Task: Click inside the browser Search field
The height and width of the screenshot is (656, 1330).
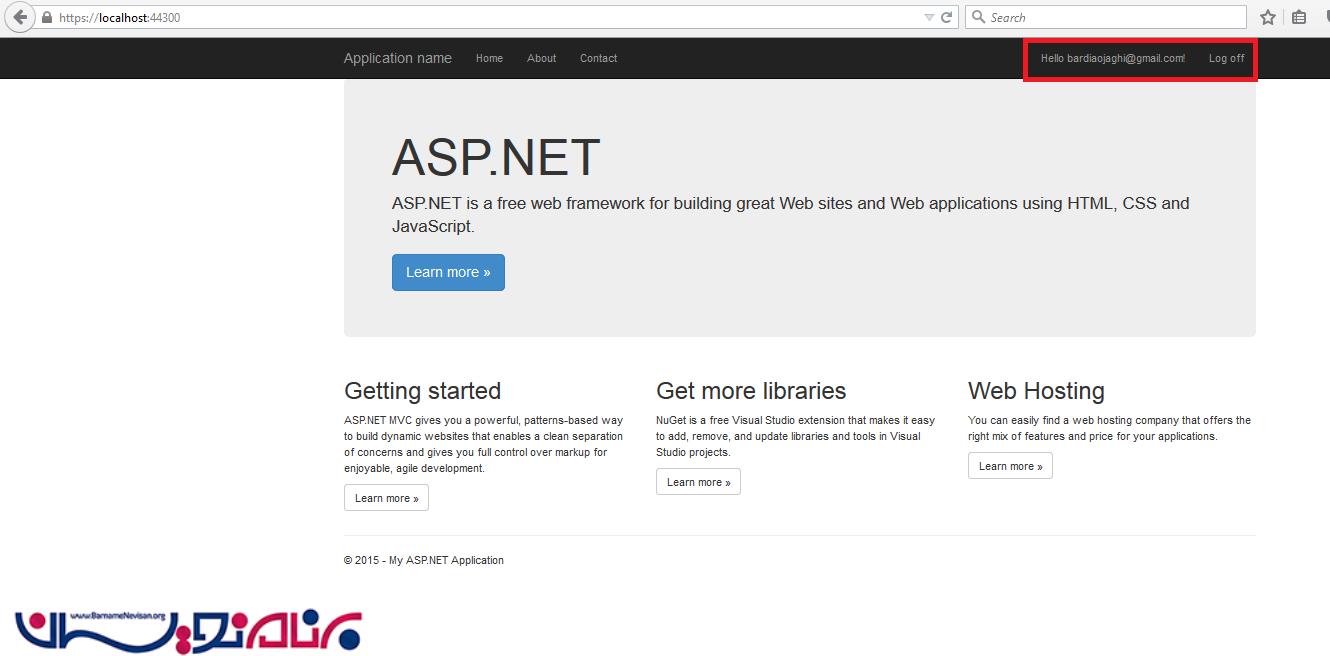Action: pyautogui.click(x=1110, y=17)
